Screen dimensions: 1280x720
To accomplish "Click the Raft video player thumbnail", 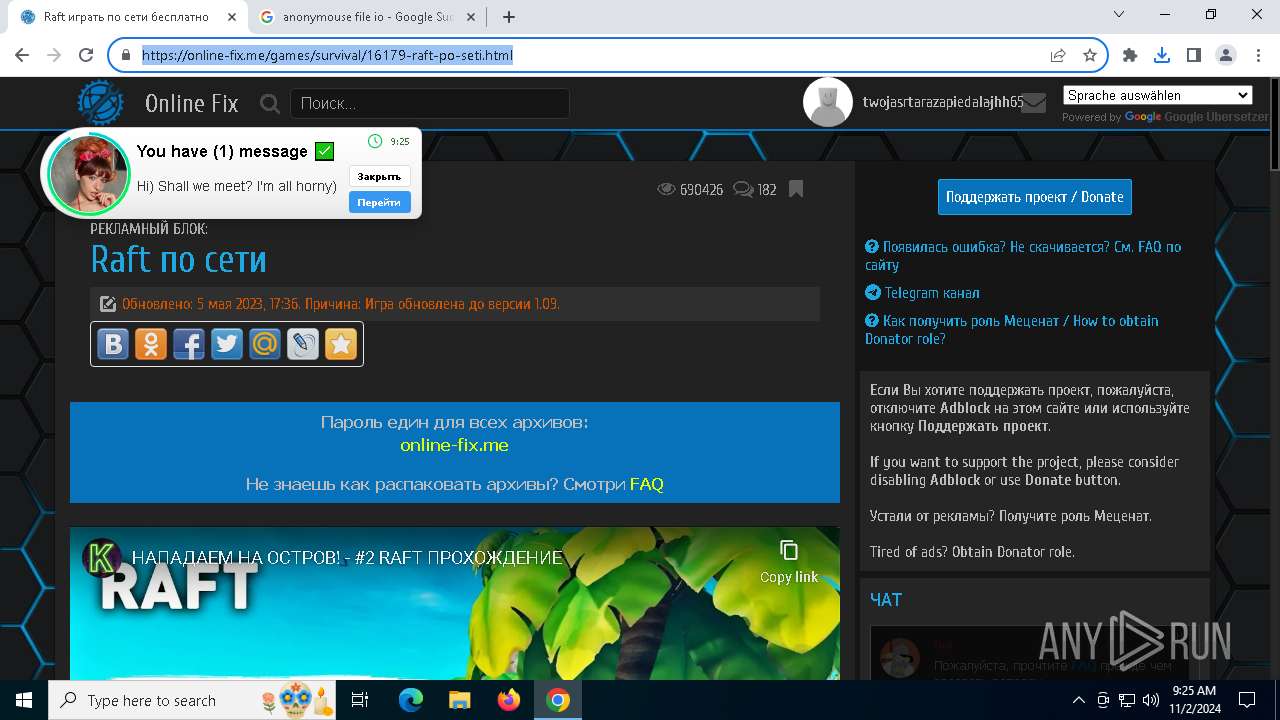I will click(x=455, y=604).
